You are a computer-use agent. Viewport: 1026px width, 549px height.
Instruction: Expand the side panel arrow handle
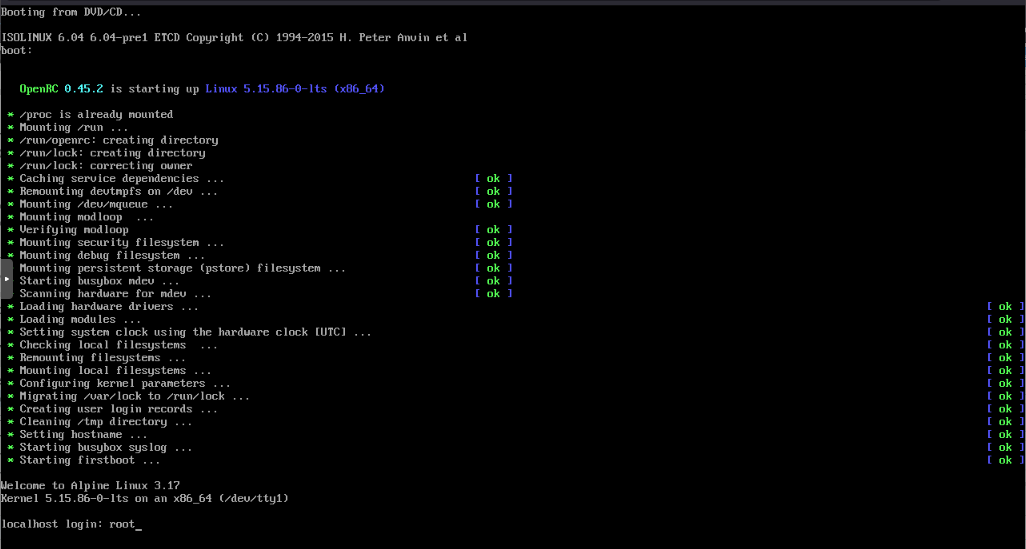coord(6,279)
